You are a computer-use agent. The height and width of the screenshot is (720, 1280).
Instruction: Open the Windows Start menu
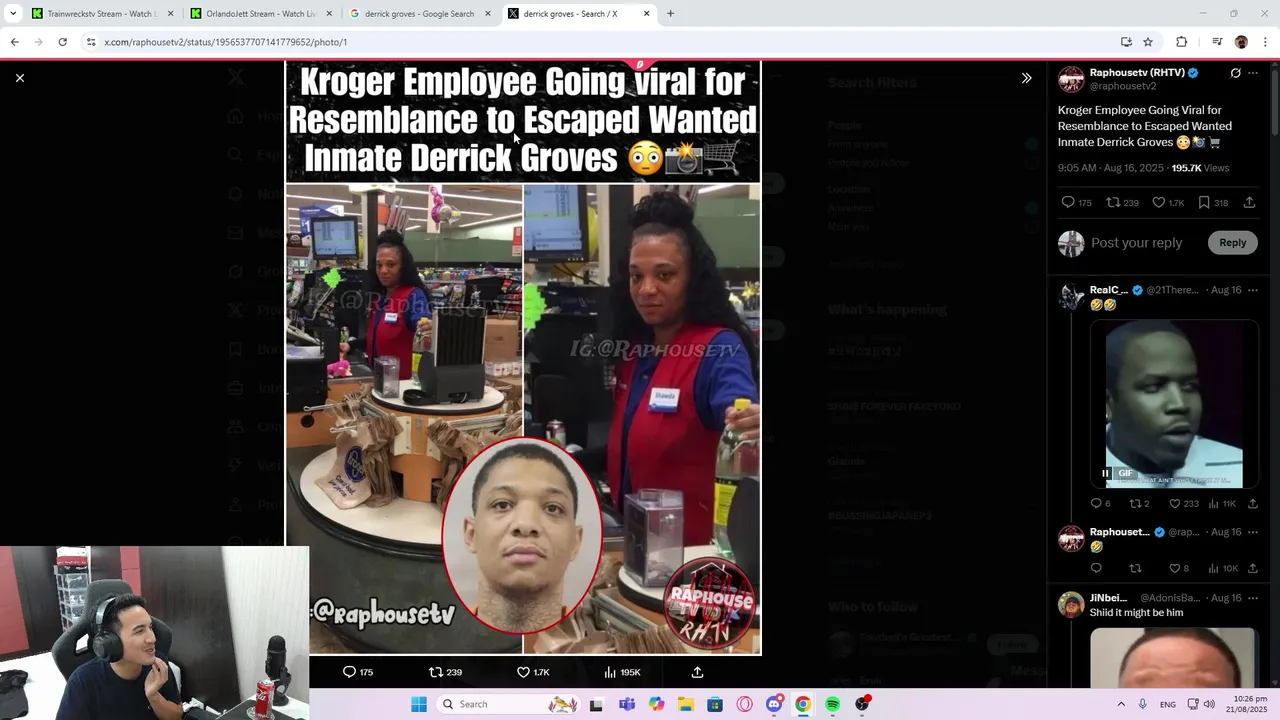(x=418, y=704)
